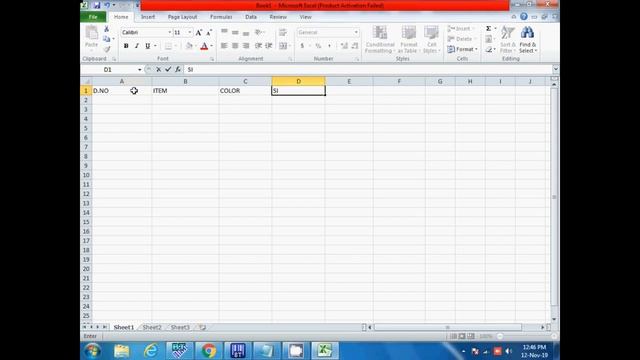Toggle Bottom Align vertical alignment
This screenshot has height=360, width=640.
(x=246, y=32)
